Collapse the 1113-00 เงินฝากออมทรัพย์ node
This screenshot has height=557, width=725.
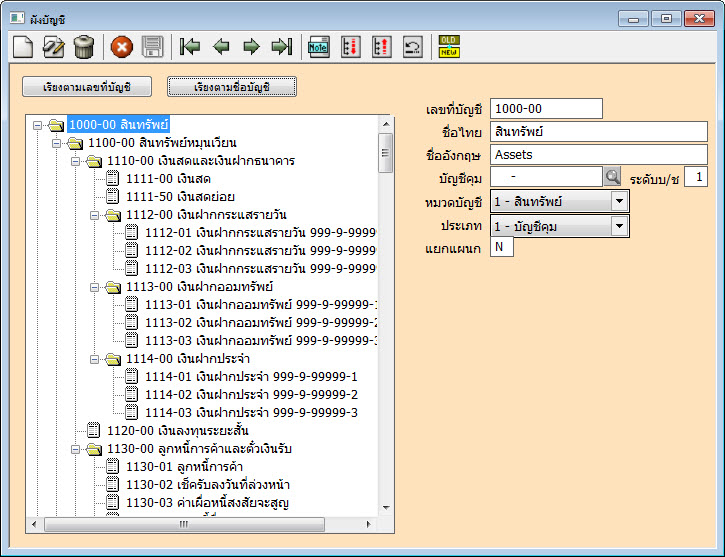point(94,288)
